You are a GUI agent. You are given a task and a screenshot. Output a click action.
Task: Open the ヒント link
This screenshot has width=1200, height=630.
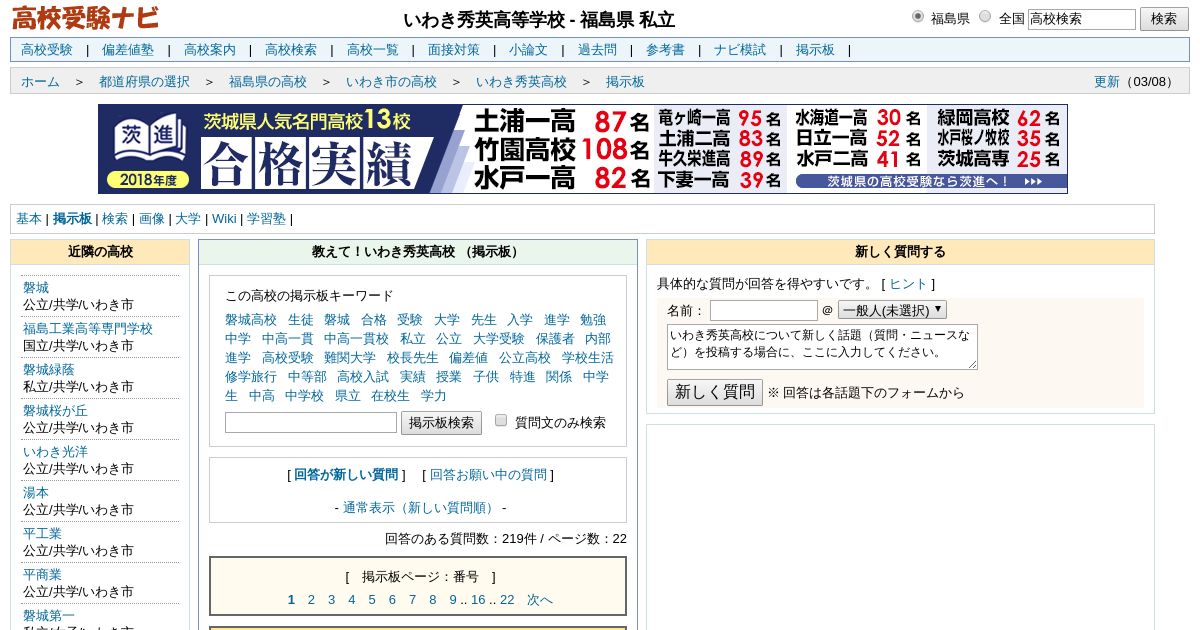(x=909, y=284)
